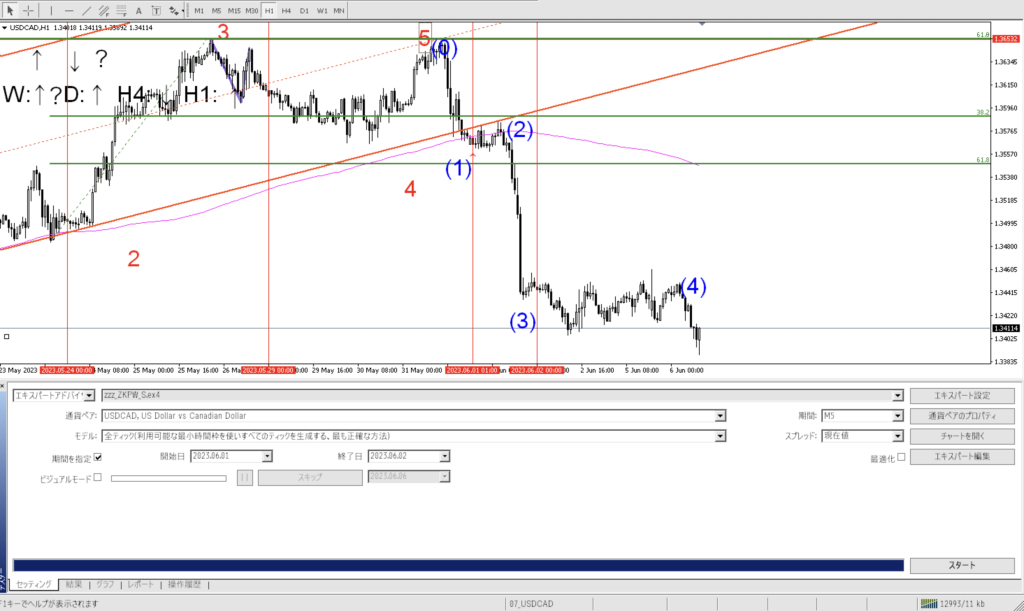Select the text 'A' tool
This screenshot has height=611, width=1024.
[x=139, y=10]
